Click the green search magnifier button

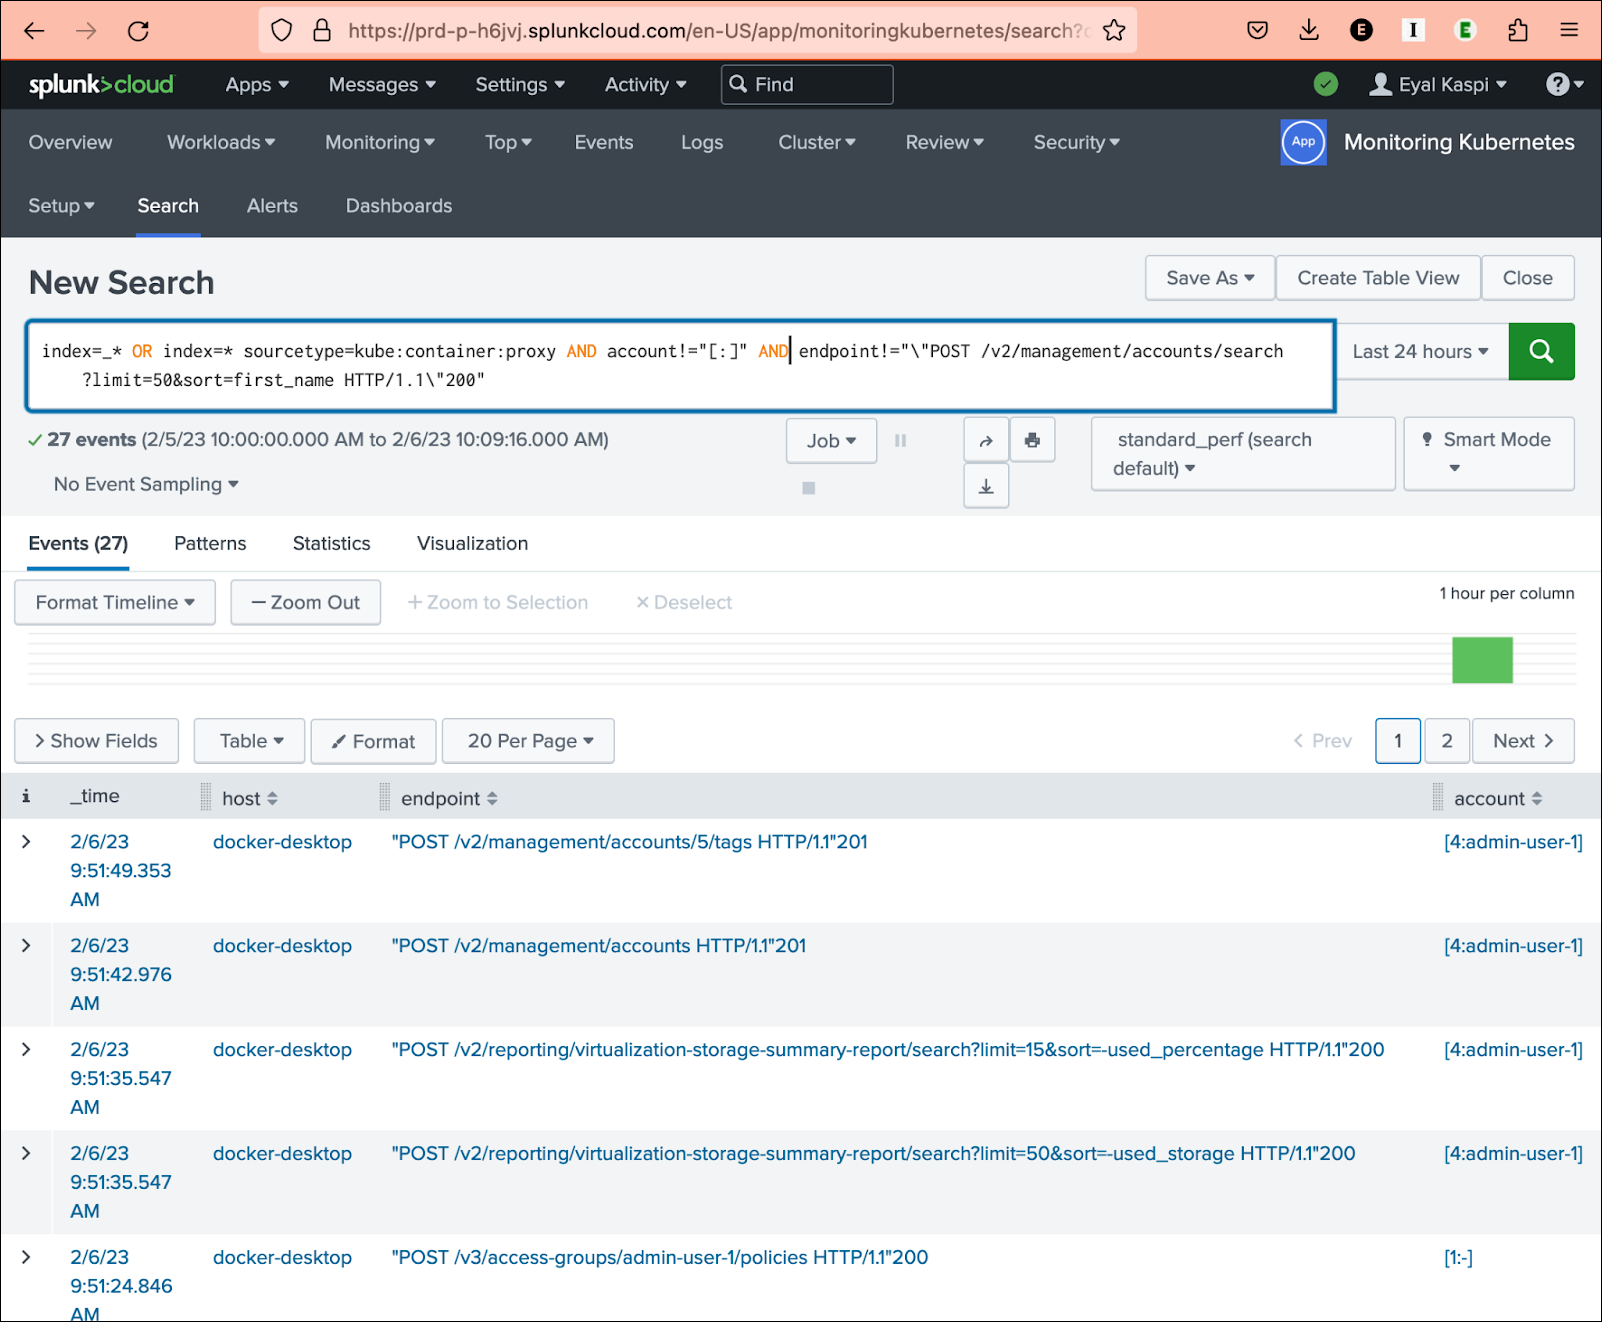[1541, 351]
